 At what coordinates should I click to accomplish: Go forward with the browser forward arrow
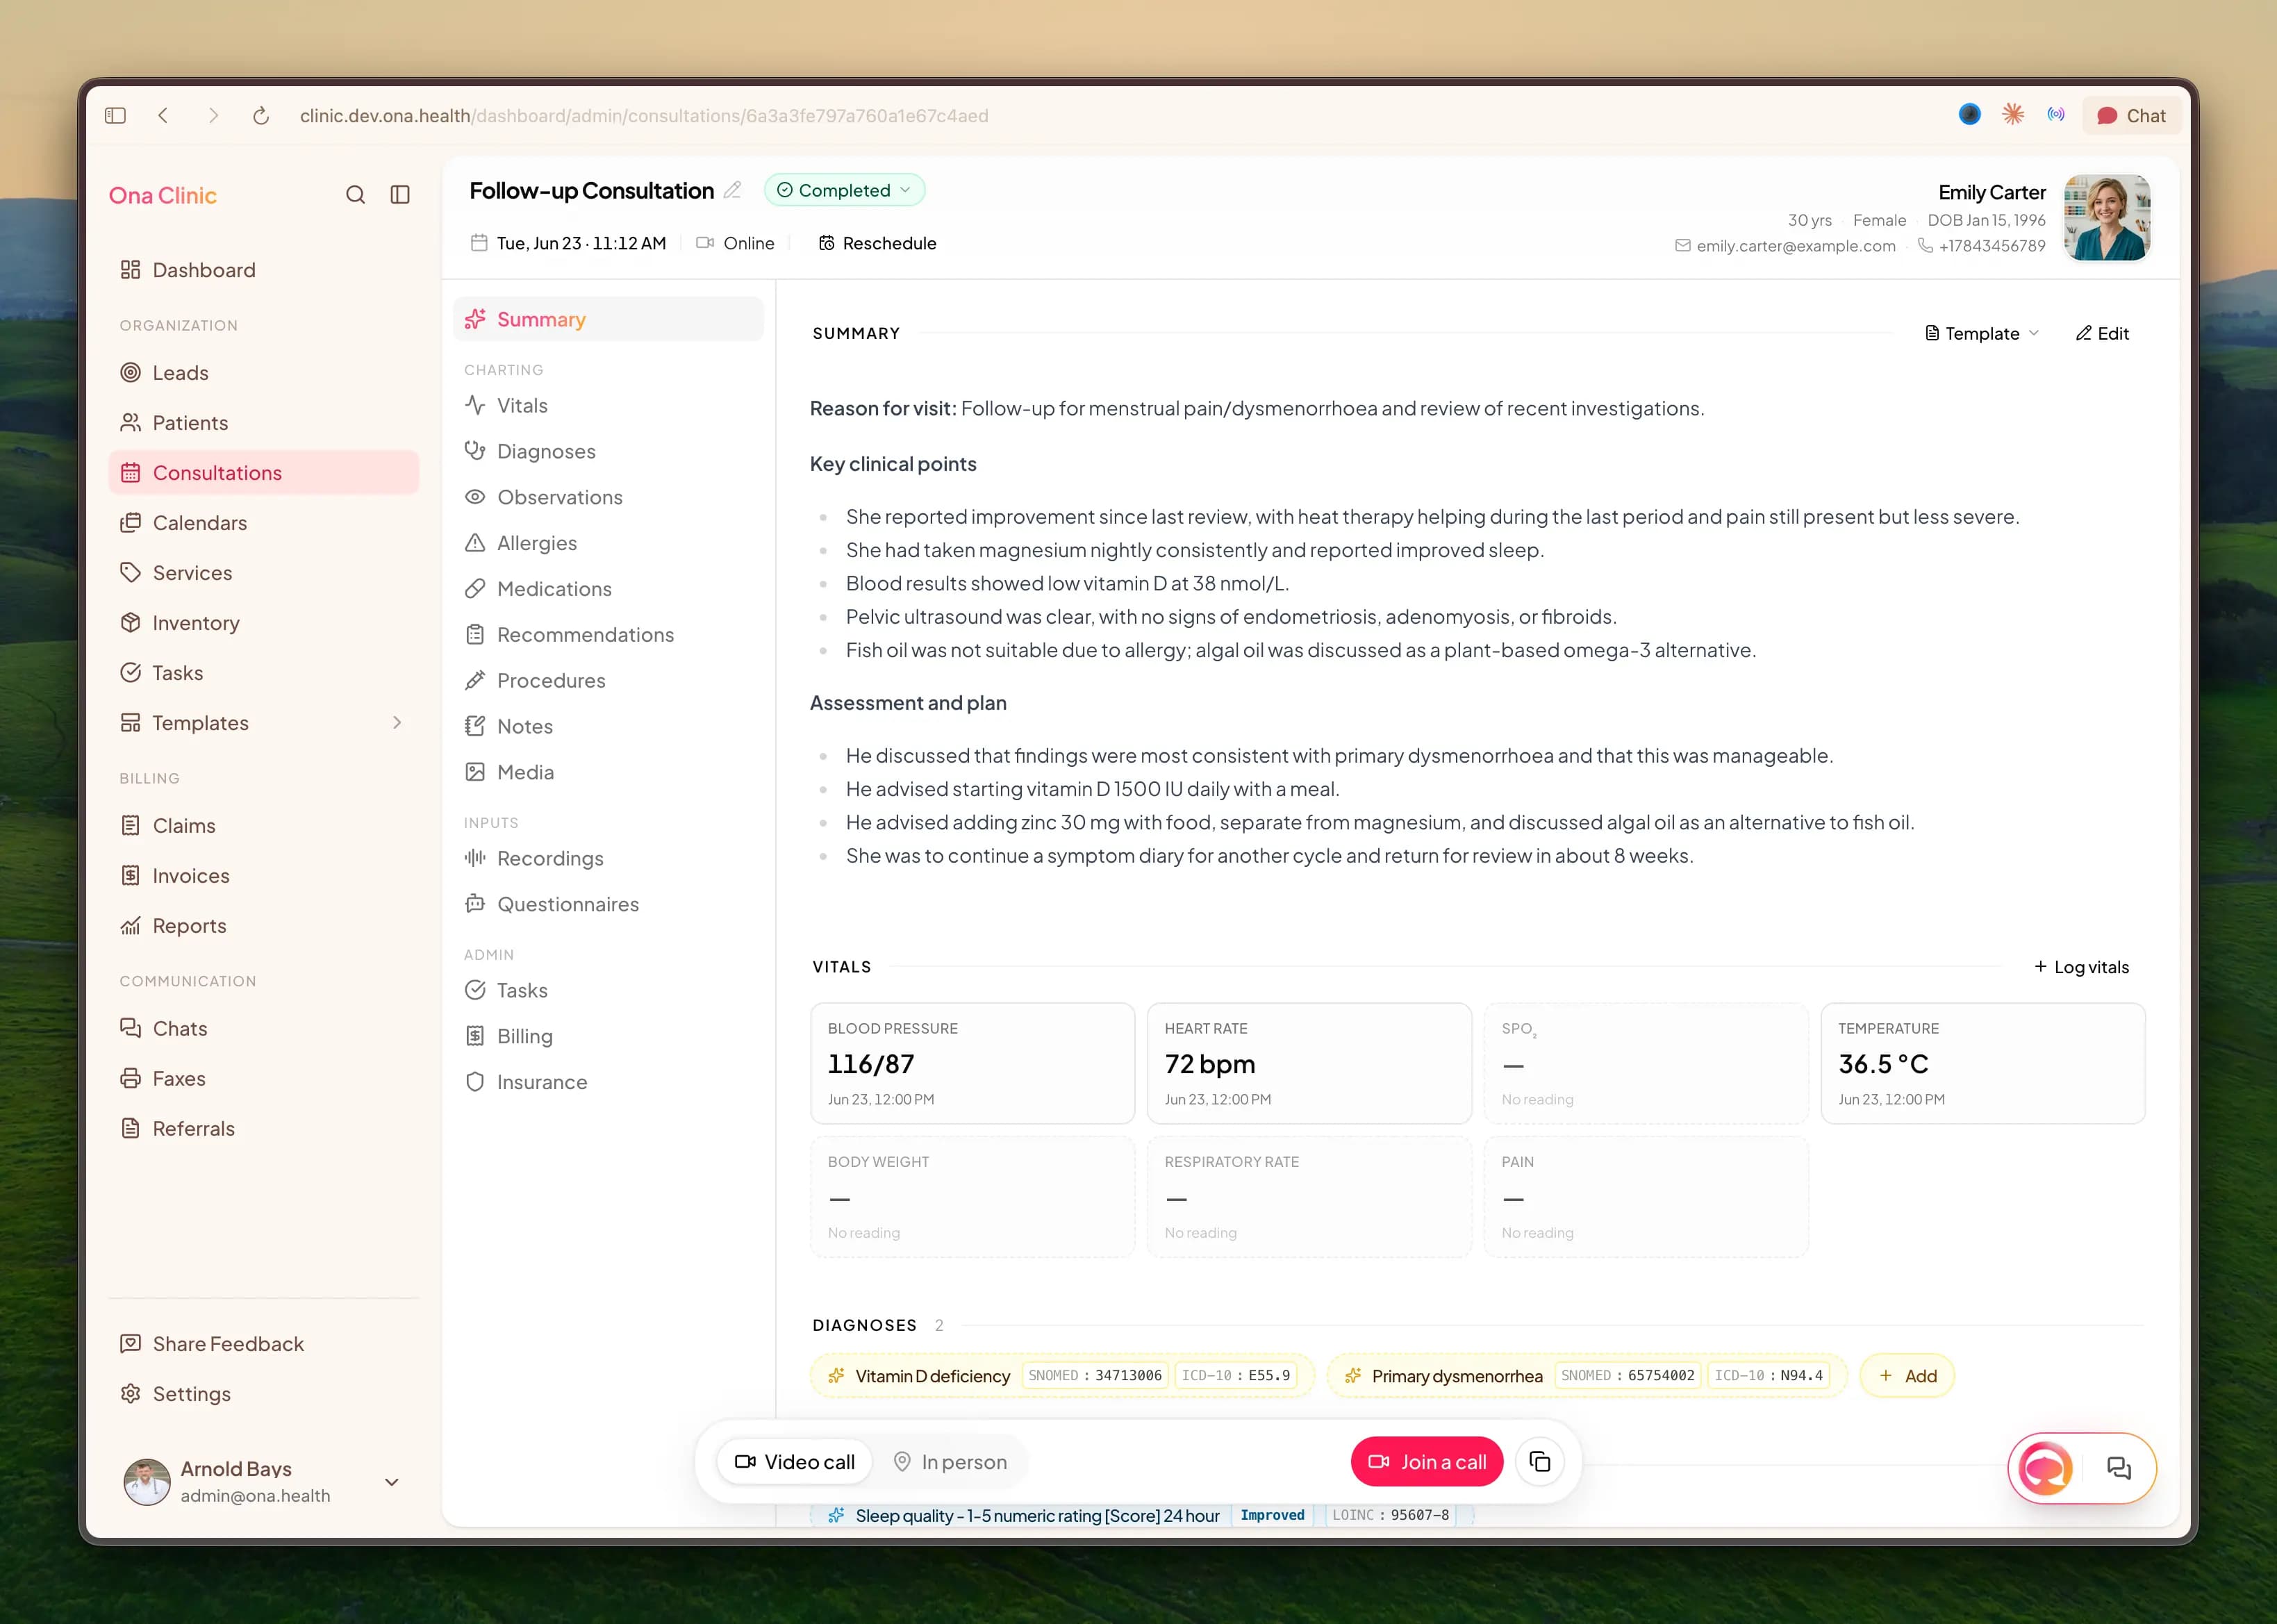[x=212, y=116]
